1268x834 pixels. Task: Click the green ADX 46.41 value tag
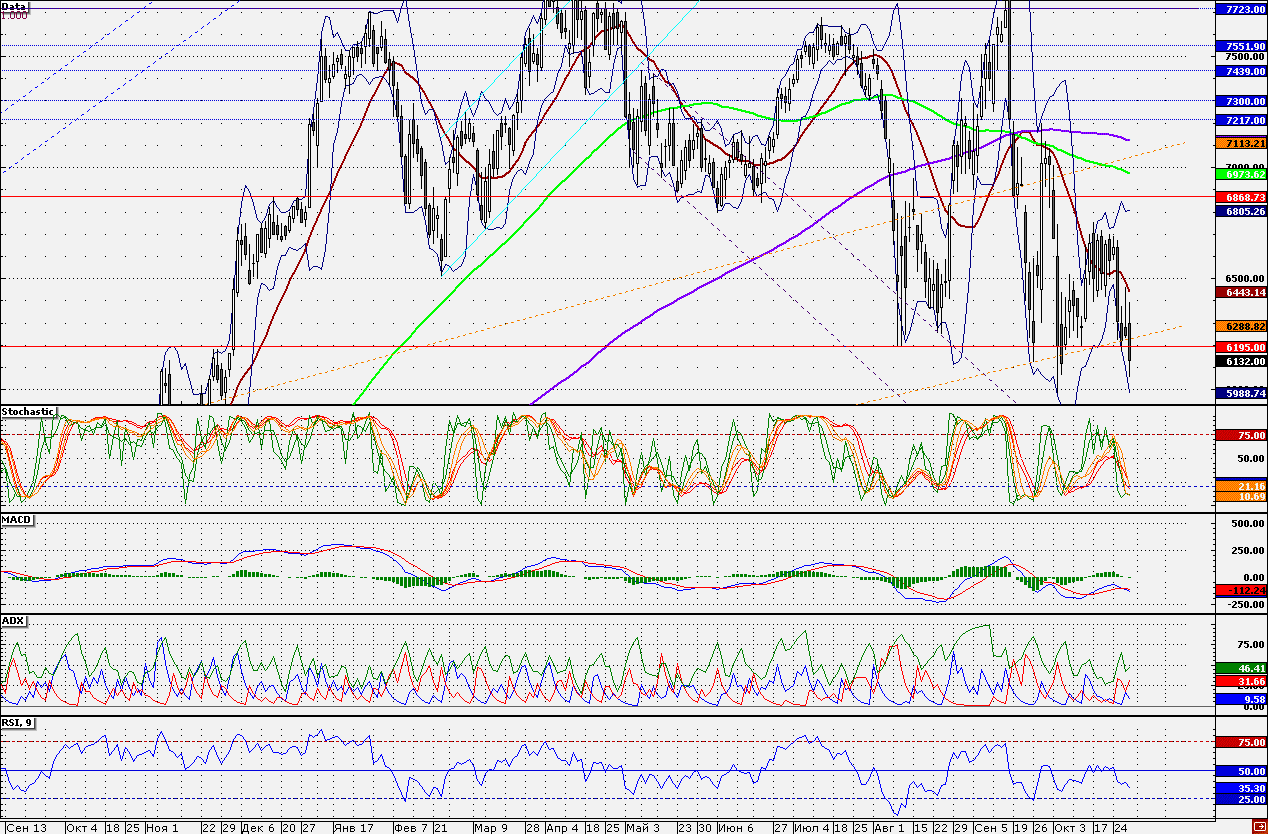(x=1240, y=667)
